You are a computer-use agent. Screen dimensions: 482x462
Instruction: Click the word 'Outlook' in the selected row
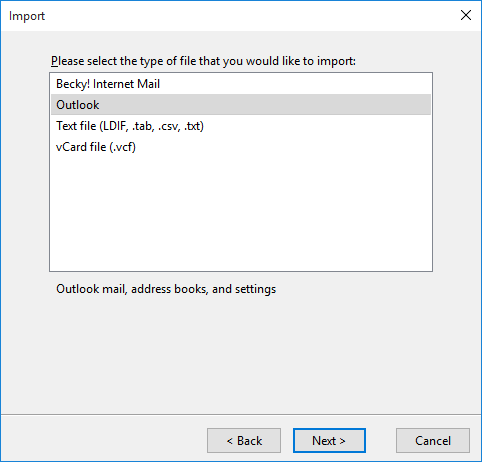(78, 105)
